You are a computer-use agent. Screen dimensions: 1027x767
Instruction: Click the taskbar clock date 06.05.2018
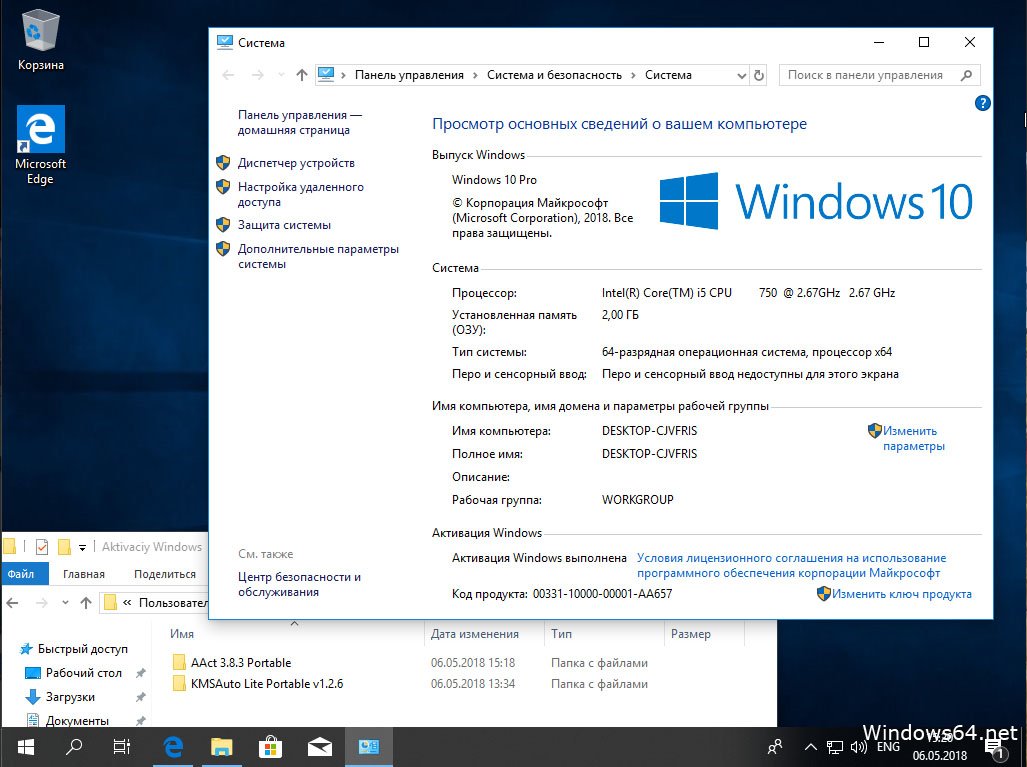click(x=940, y=756)
